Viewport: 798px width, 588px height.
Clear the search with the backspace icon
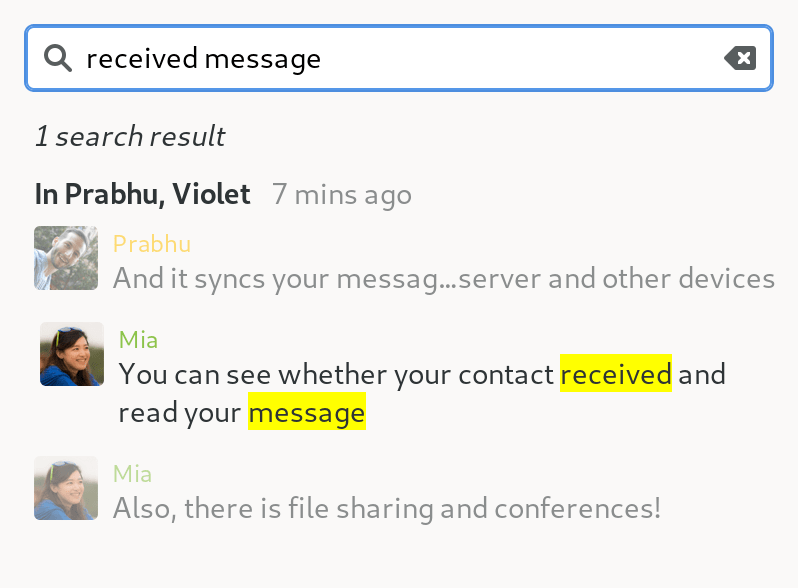[740, 59]
